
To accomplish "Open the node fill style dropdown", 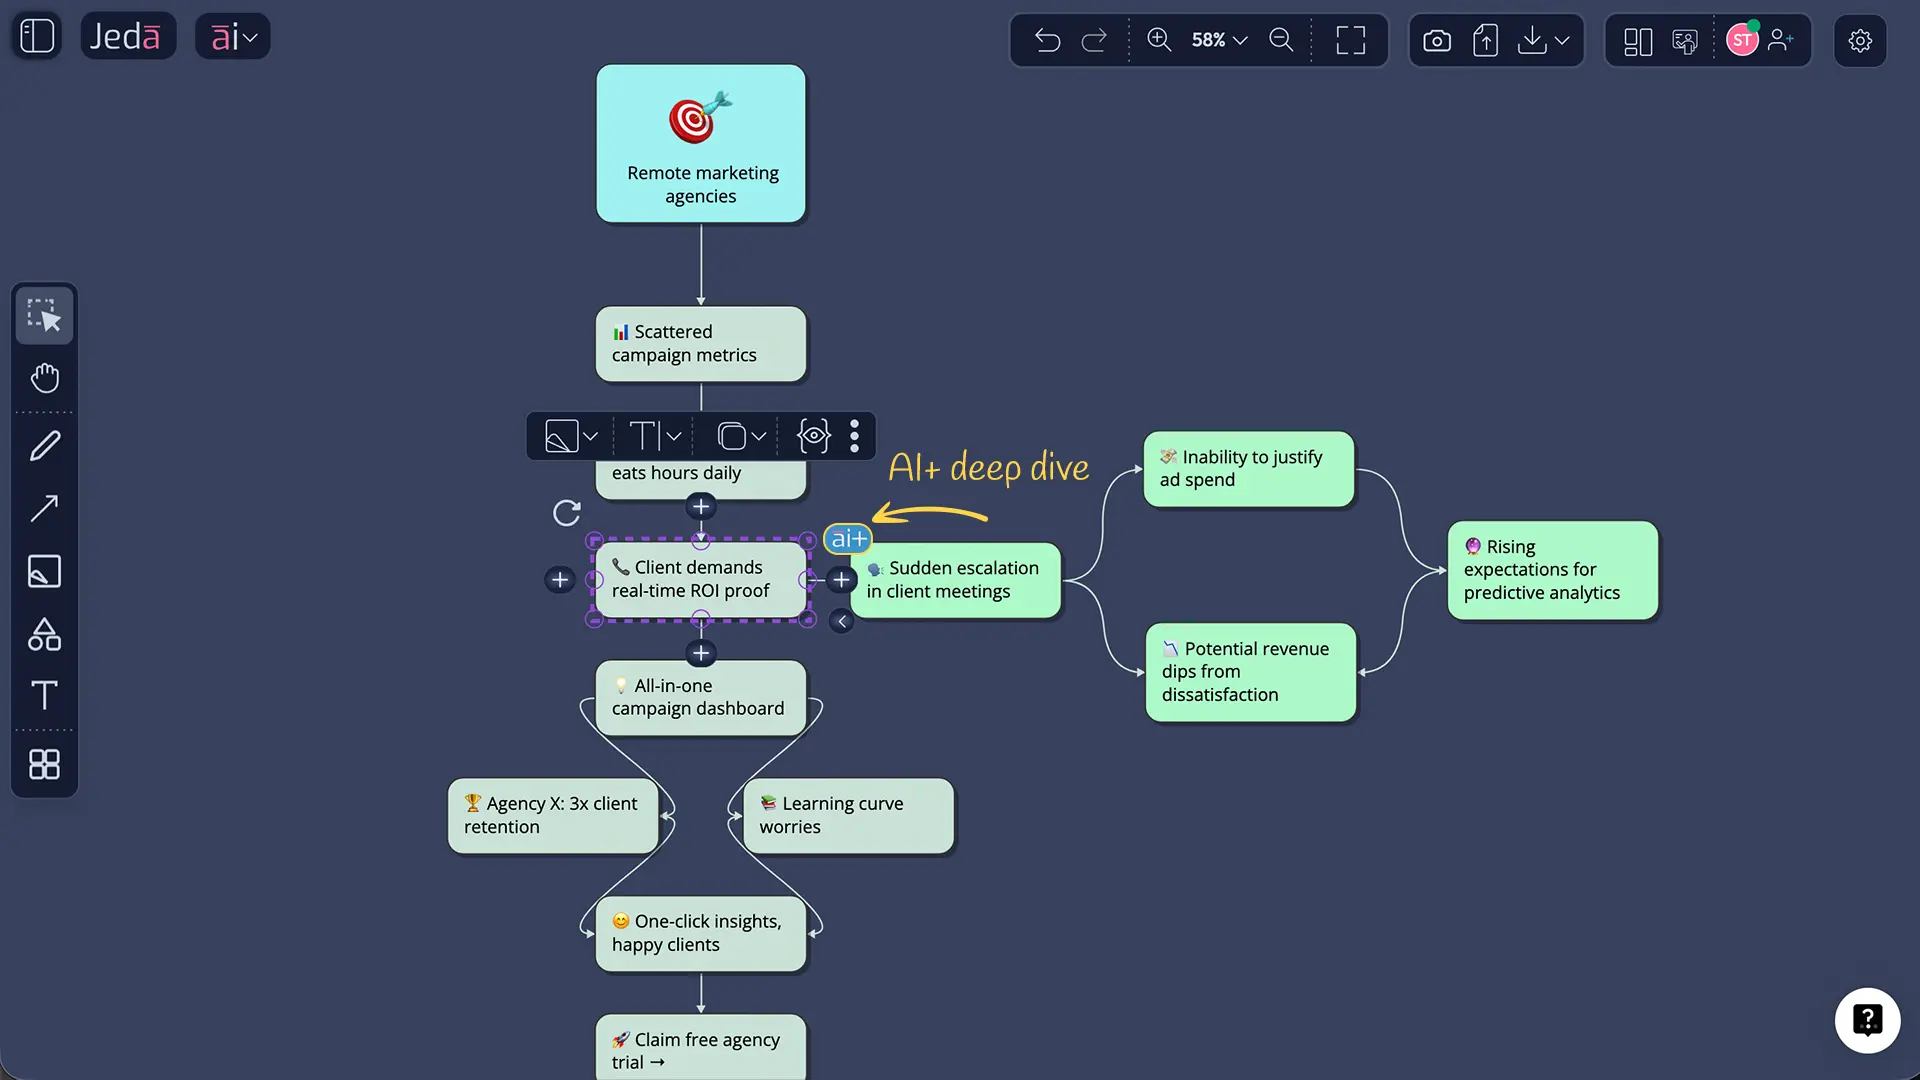I will (x=571, y=436).
